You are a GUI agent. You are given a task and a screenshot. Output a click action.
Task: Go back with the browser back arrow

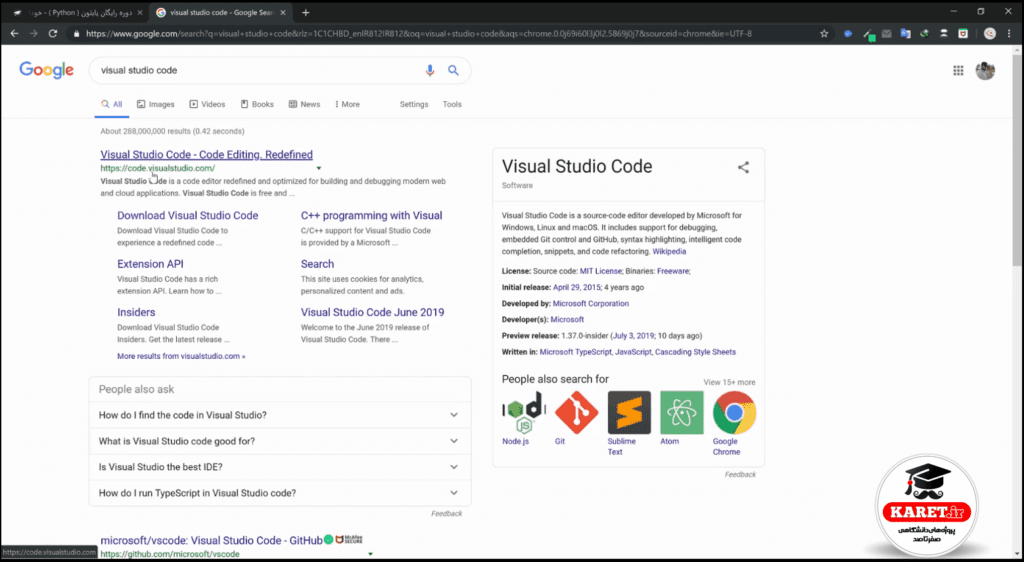coord(14,33)
